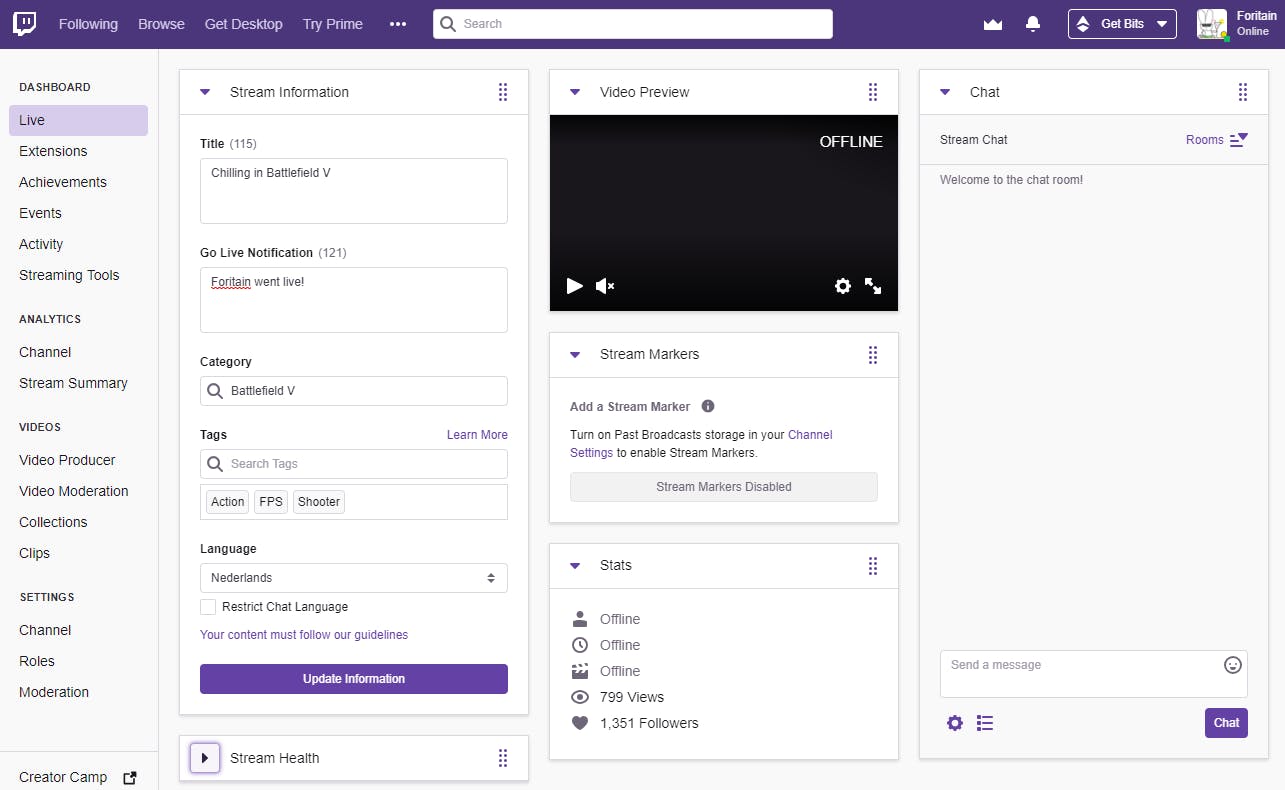The width and height of the screenshot is (1285, 790).
Task: Click the viewers person icon in Stats
Action: (580, 619)
